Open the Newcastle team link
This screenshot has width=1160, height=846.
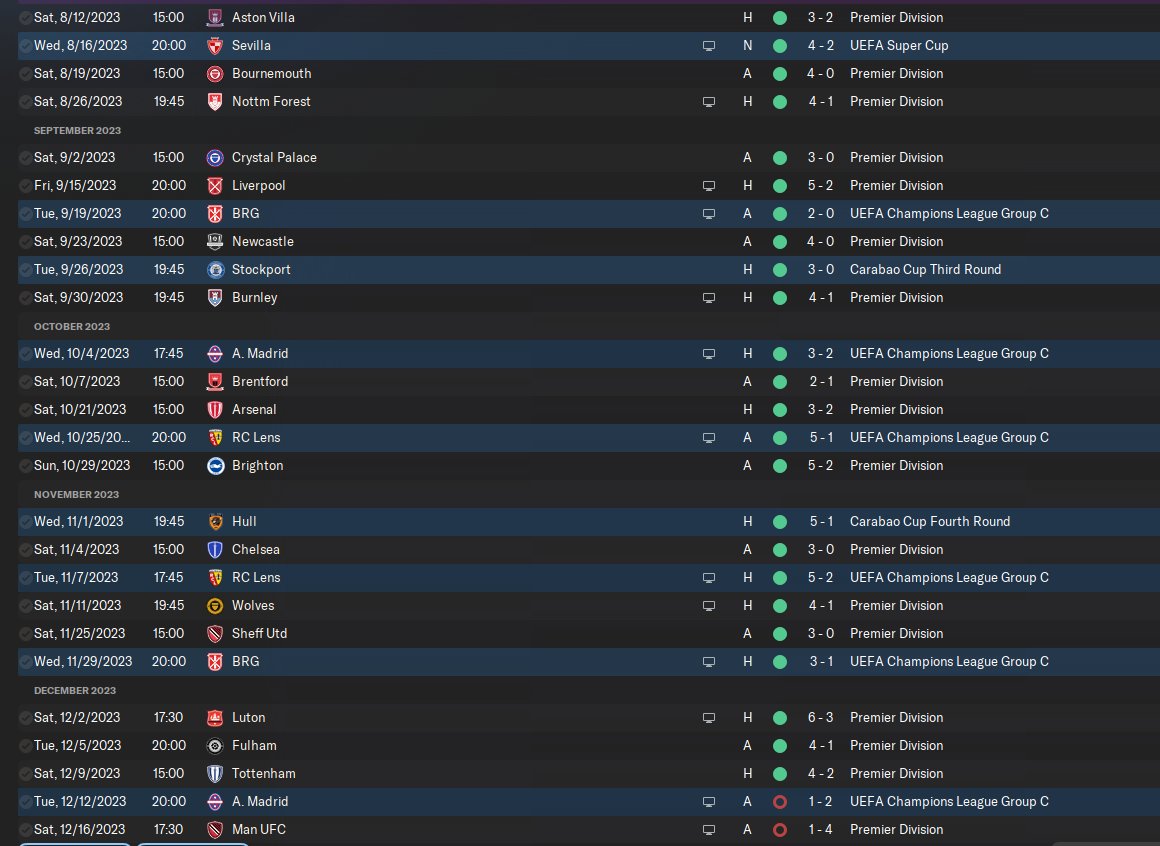pyautogui.click(x=263, y=242)
